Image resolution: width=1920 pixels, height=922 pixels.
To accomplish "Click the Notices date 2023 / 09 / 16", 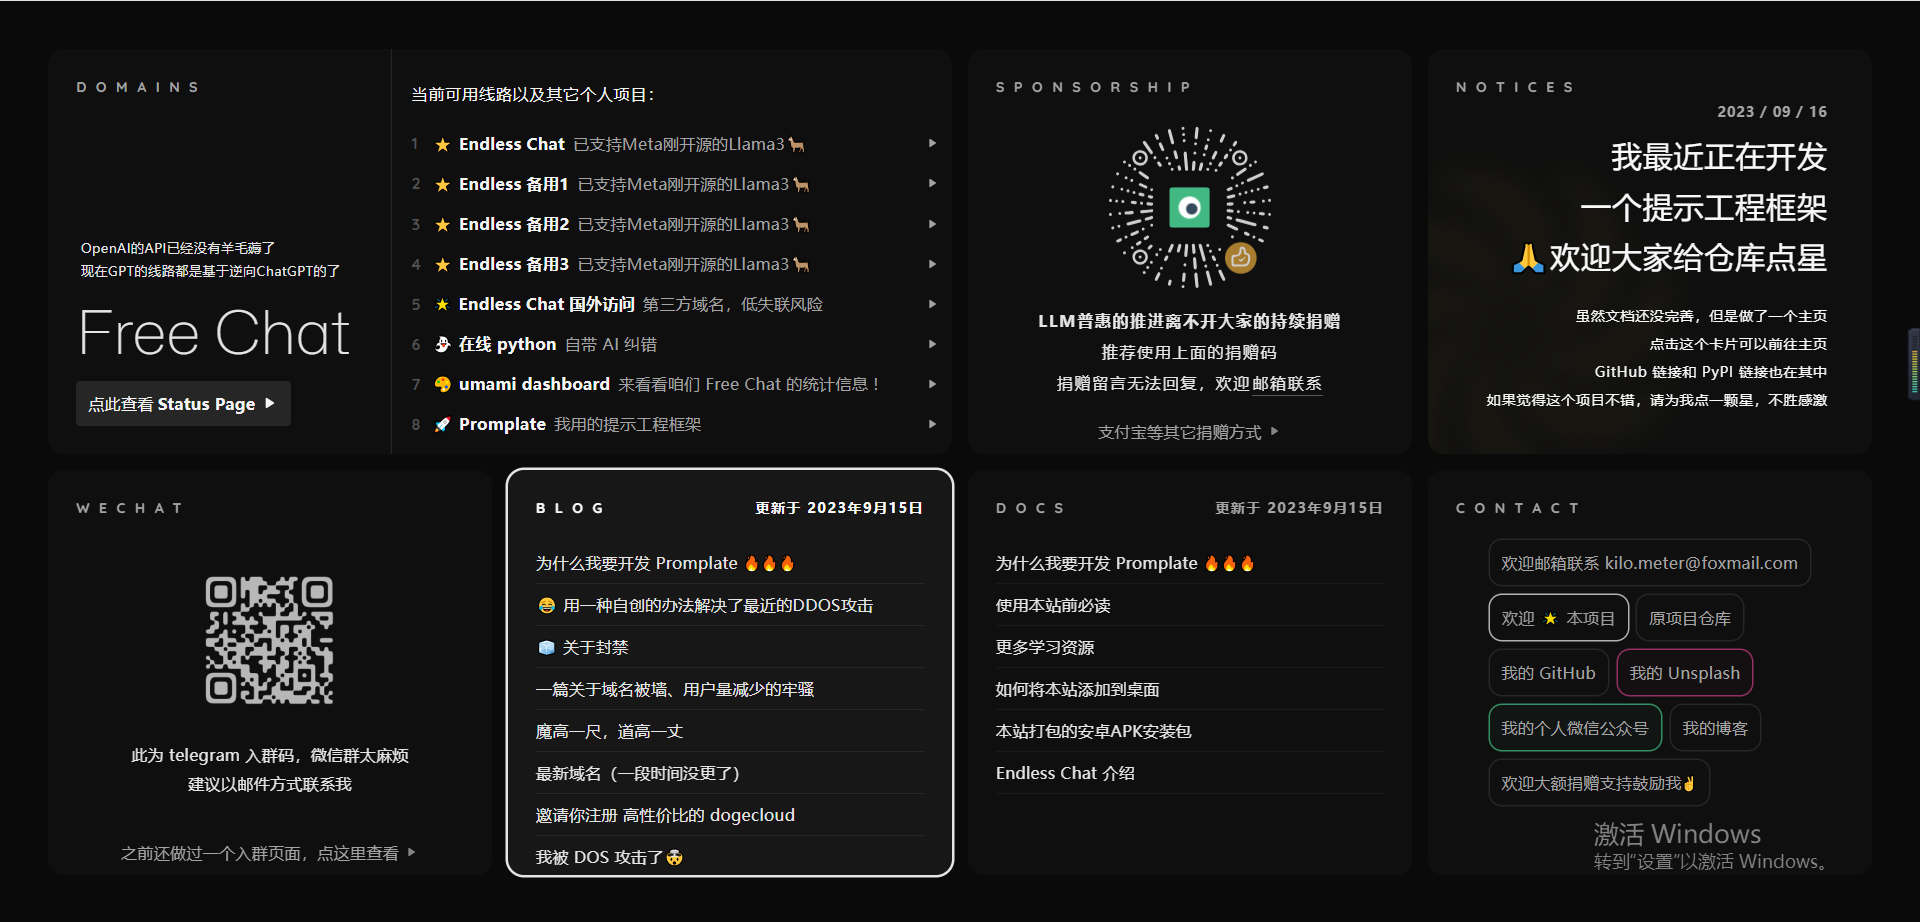I will (1772, 112).
